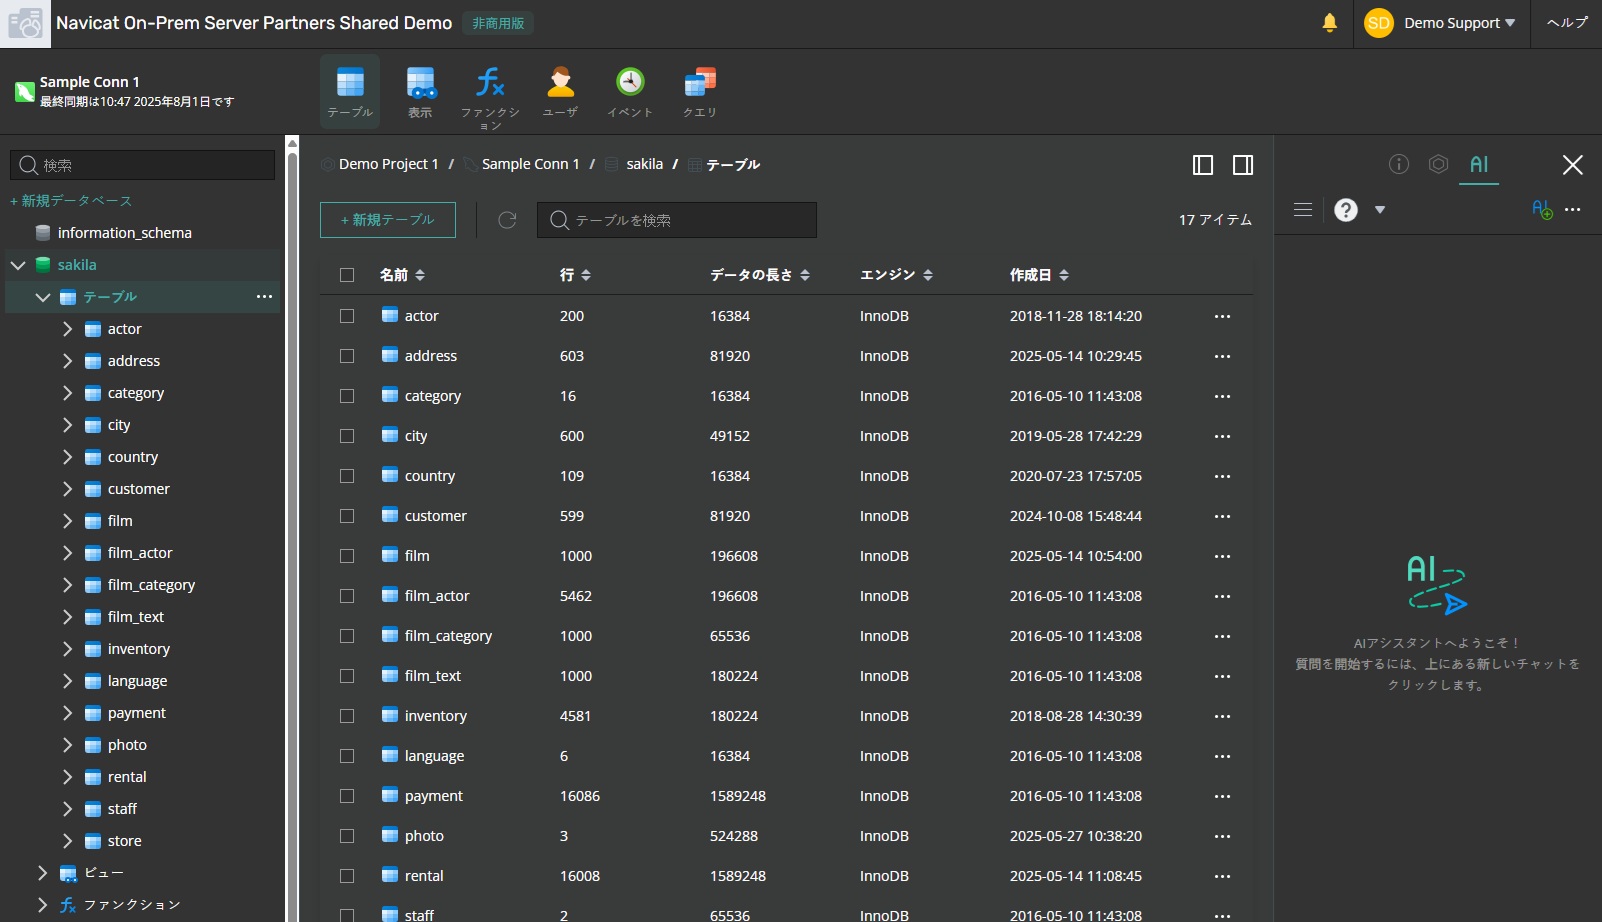Open AI panel more options ellipsis

(1573, 210)
